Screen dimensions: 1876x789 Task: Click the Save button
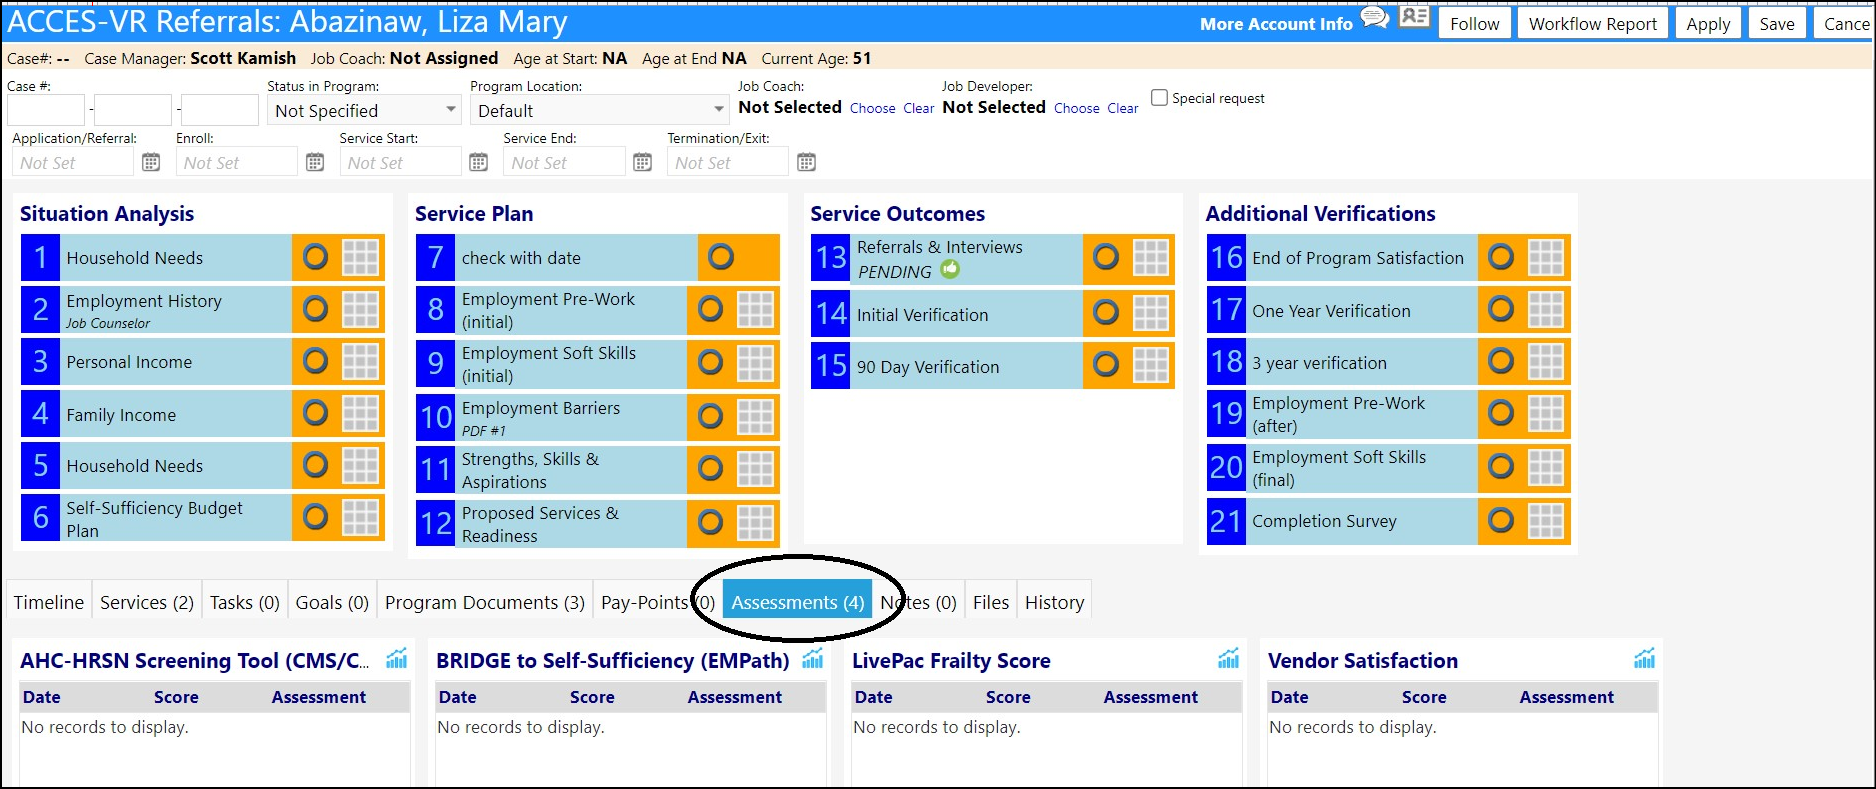click(1777, 24)
